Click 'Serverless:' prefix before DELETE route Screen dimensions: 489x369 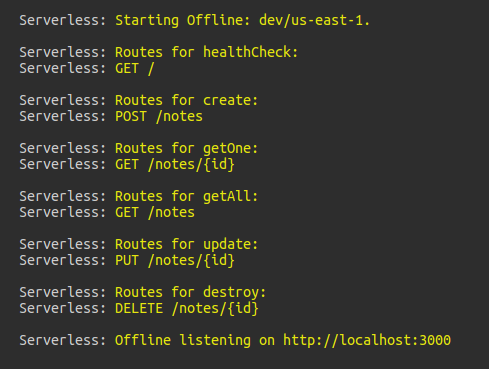[x=63, y=308]
